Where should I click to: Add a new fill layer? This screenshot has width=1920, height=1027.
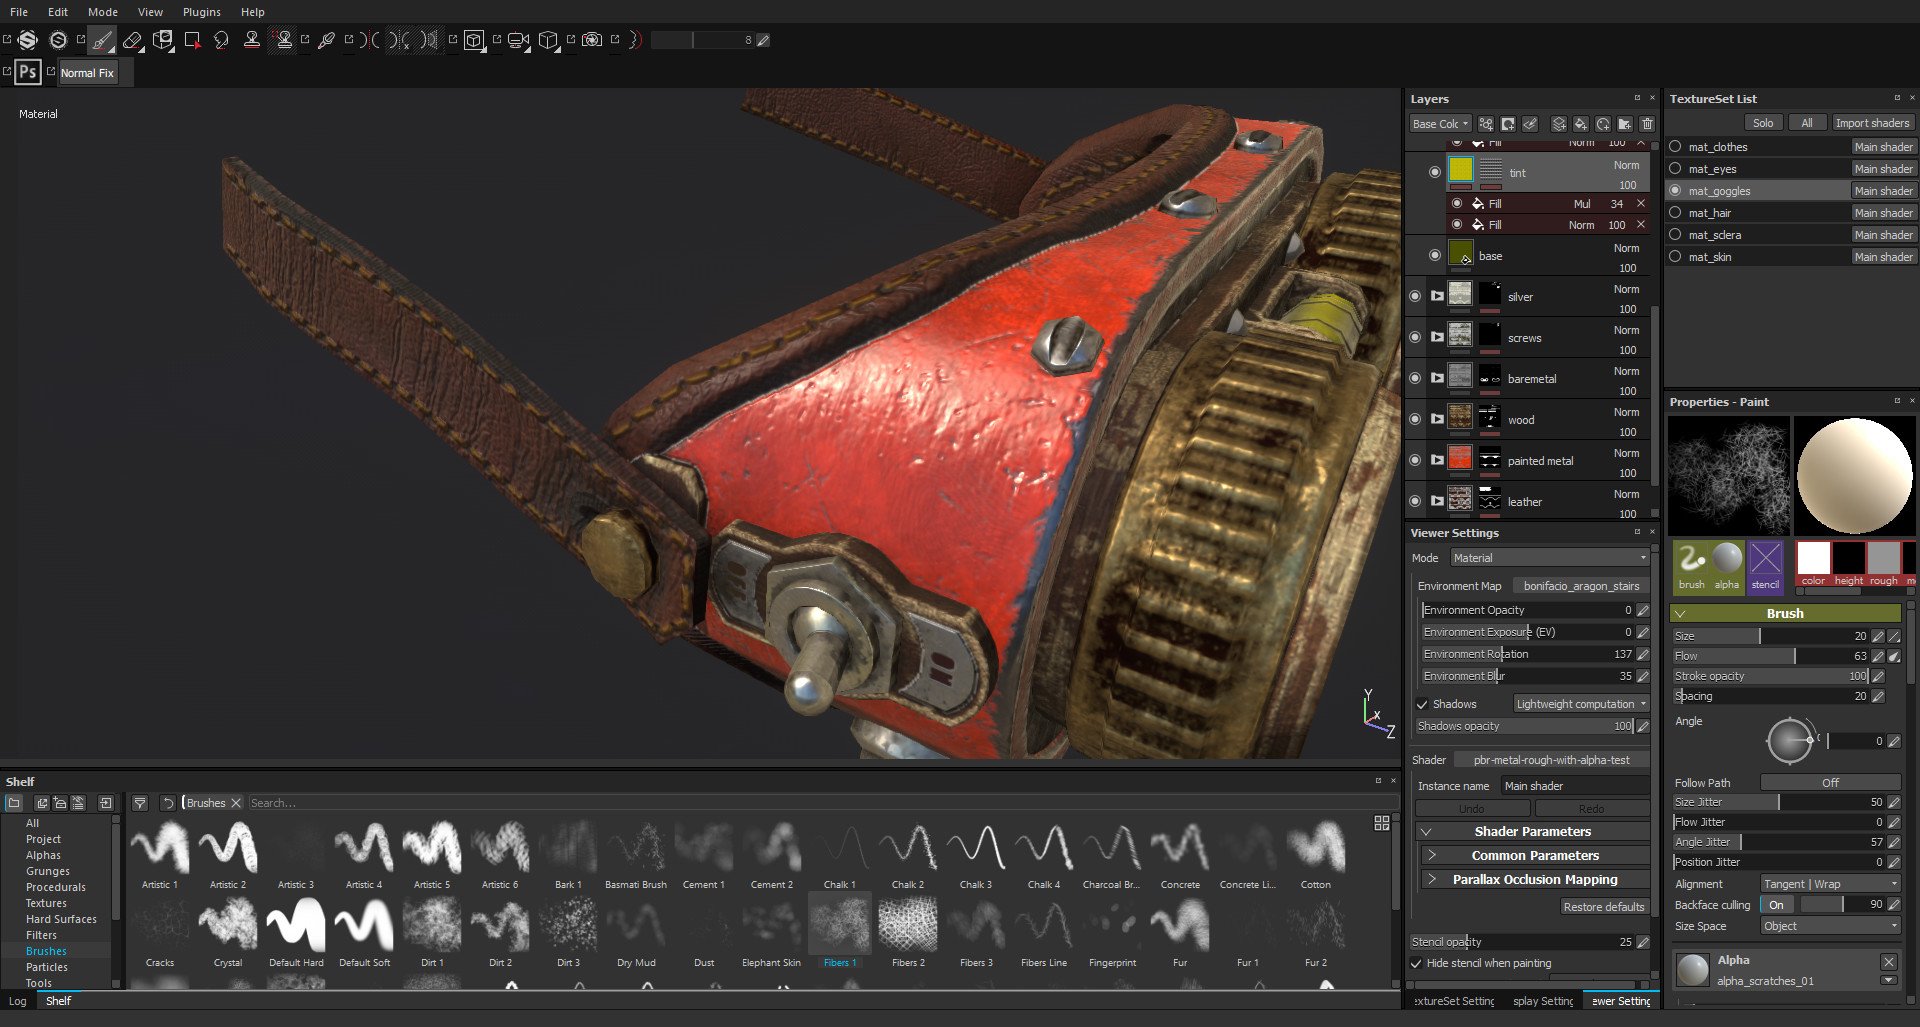click(1580, 124)
